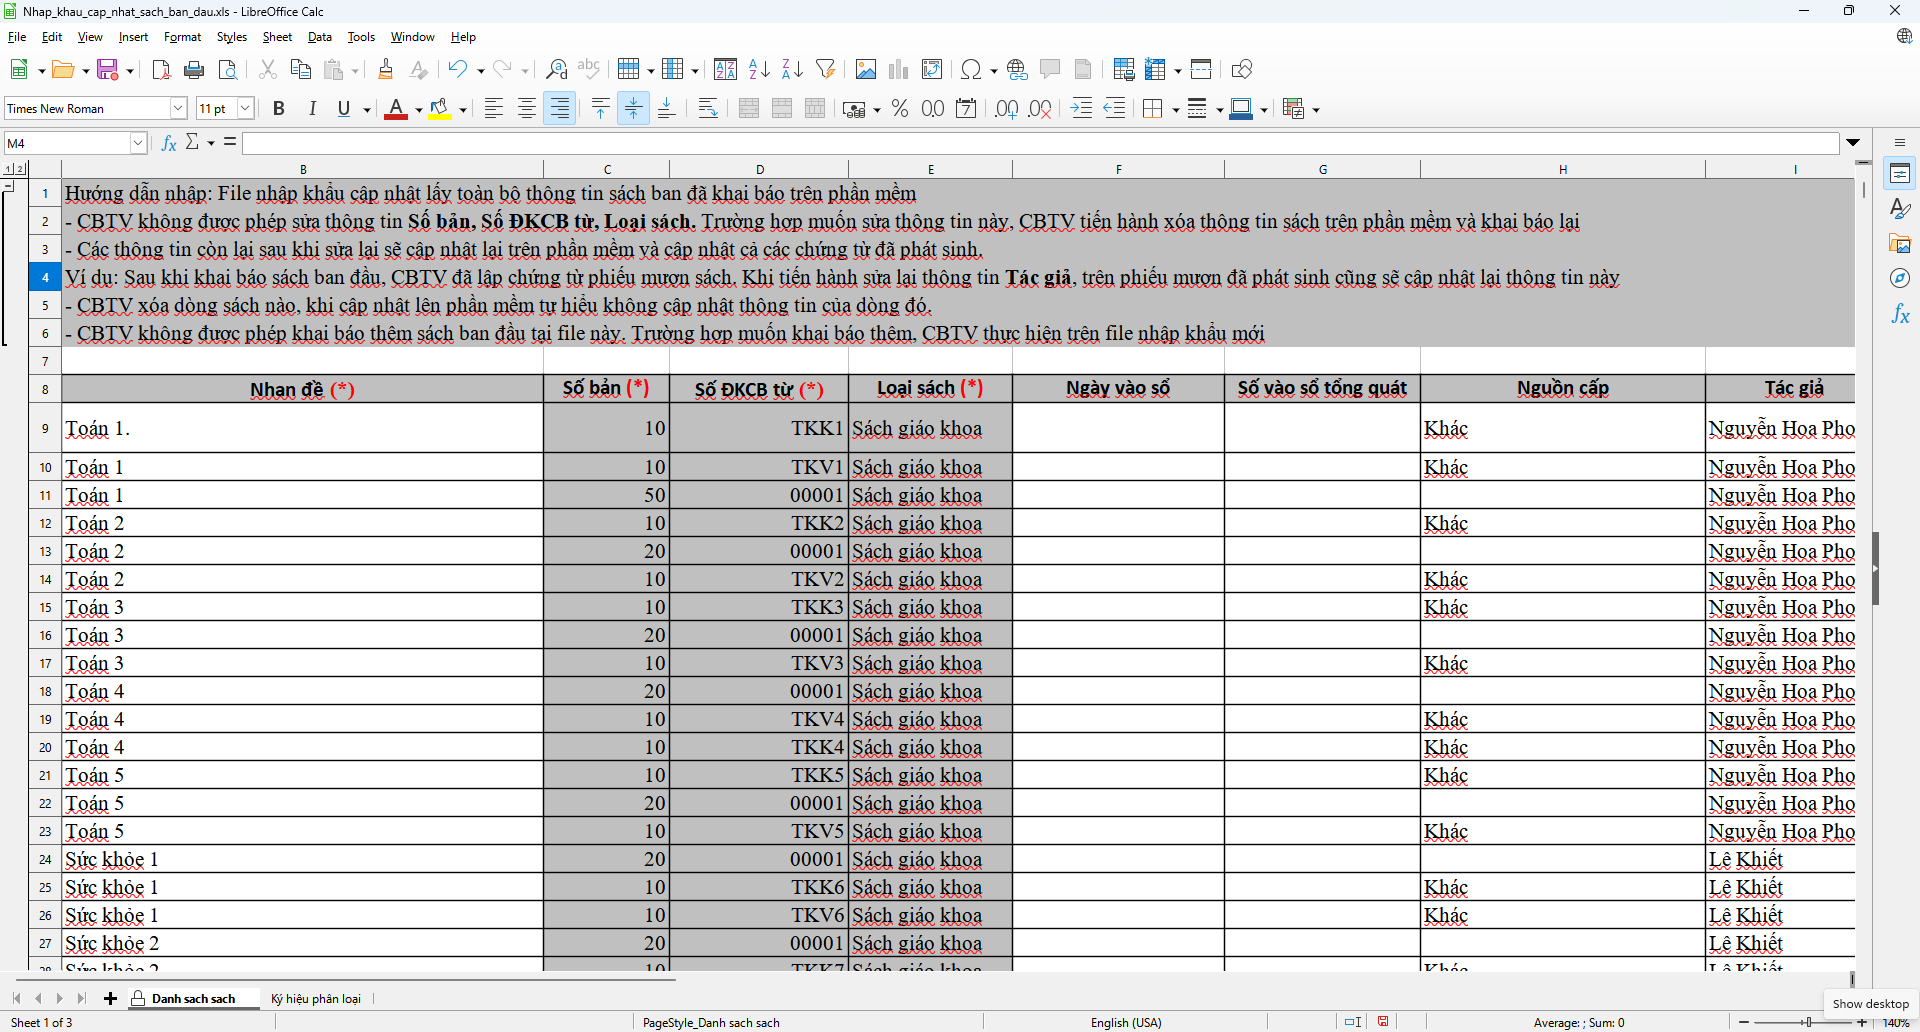This screenshot has height=1032, width=1920.
Task: Click the Copy icon
Action: pos(300,69)
